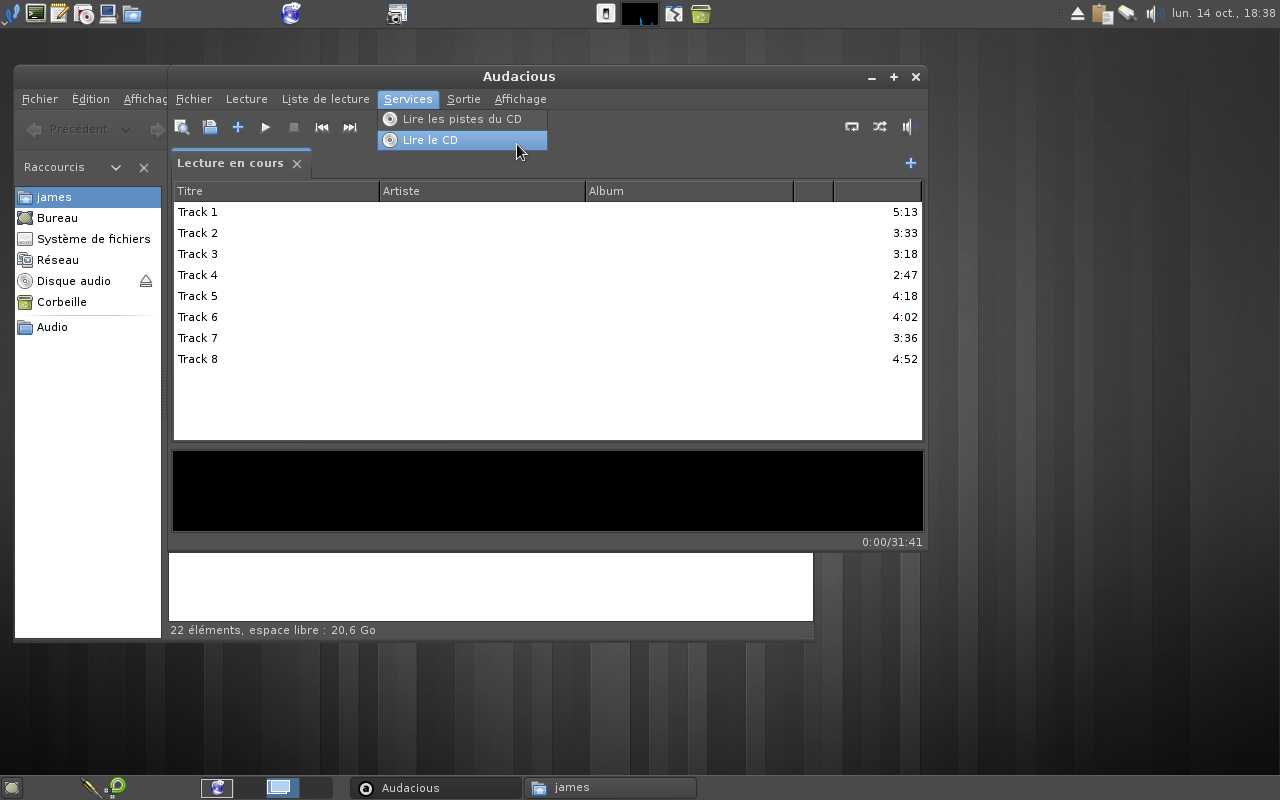
Task: Open the Affichage menu in Audacious
Action: click(521, 99)
